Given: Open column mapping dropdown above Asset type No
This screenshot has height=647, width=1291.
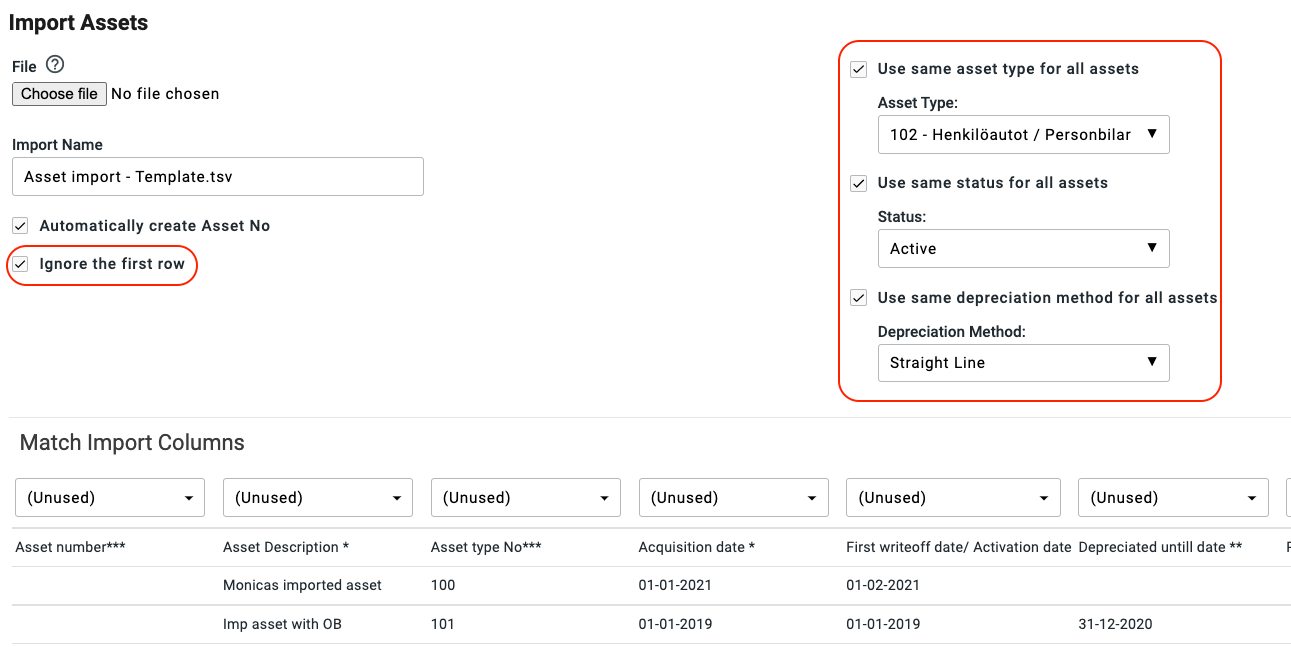Looking at the screenshot, I should 525,498.
